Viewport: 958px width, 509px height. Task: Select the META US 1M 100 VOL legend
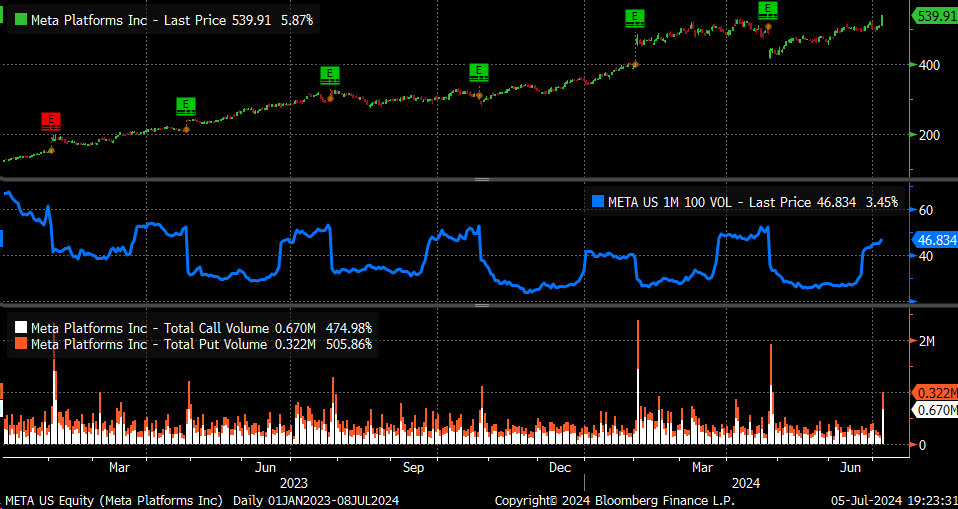click(x=745, y=202)
